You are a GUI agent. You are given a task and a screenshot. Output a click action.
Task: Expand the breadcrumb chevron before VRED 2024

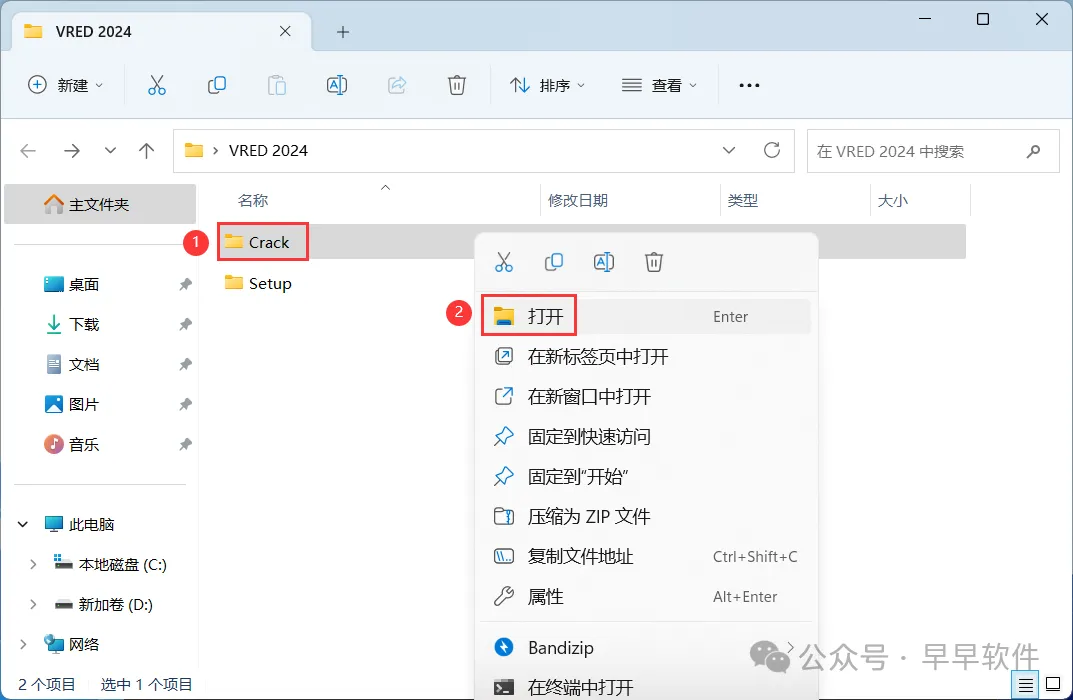[216, 151]
